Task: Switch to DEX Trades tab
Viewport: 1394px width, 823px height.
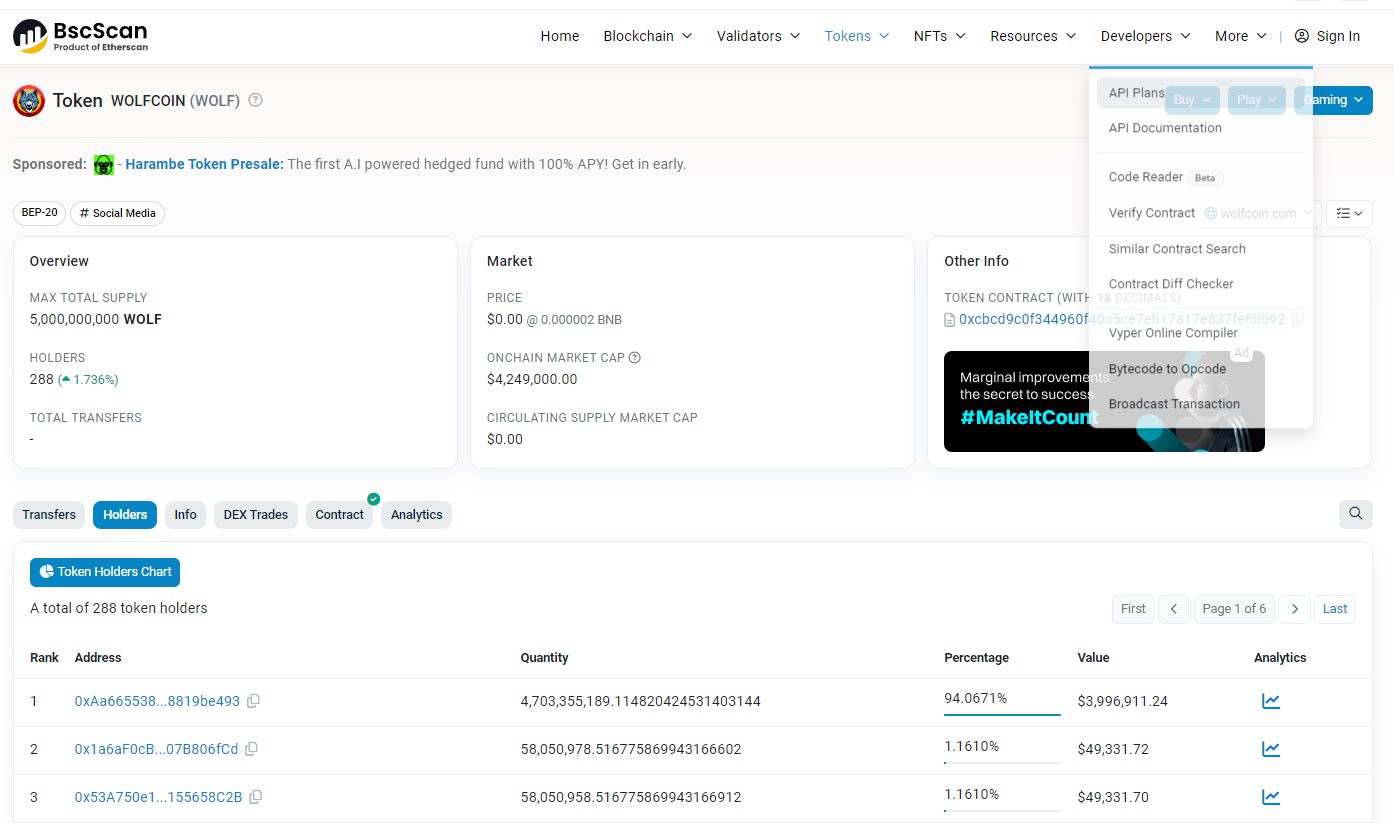Action: [256, 515]
